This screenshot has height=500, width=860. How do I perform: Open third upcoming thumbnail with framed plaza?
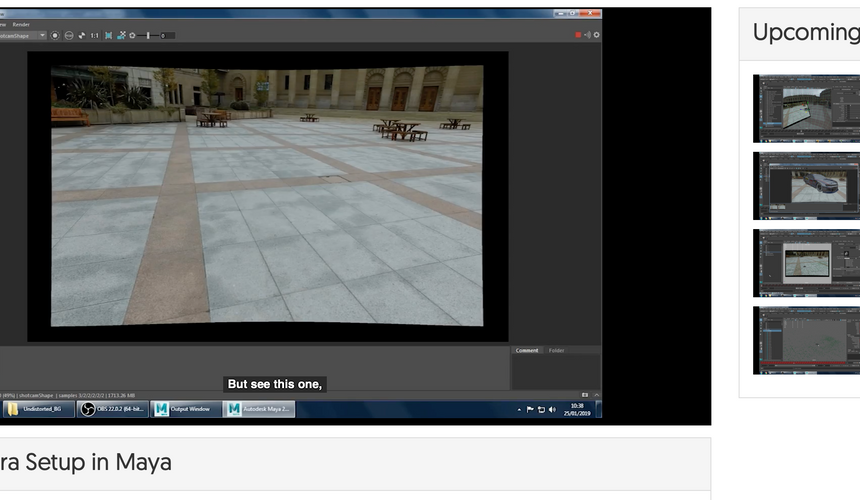(x=806, y=263)
